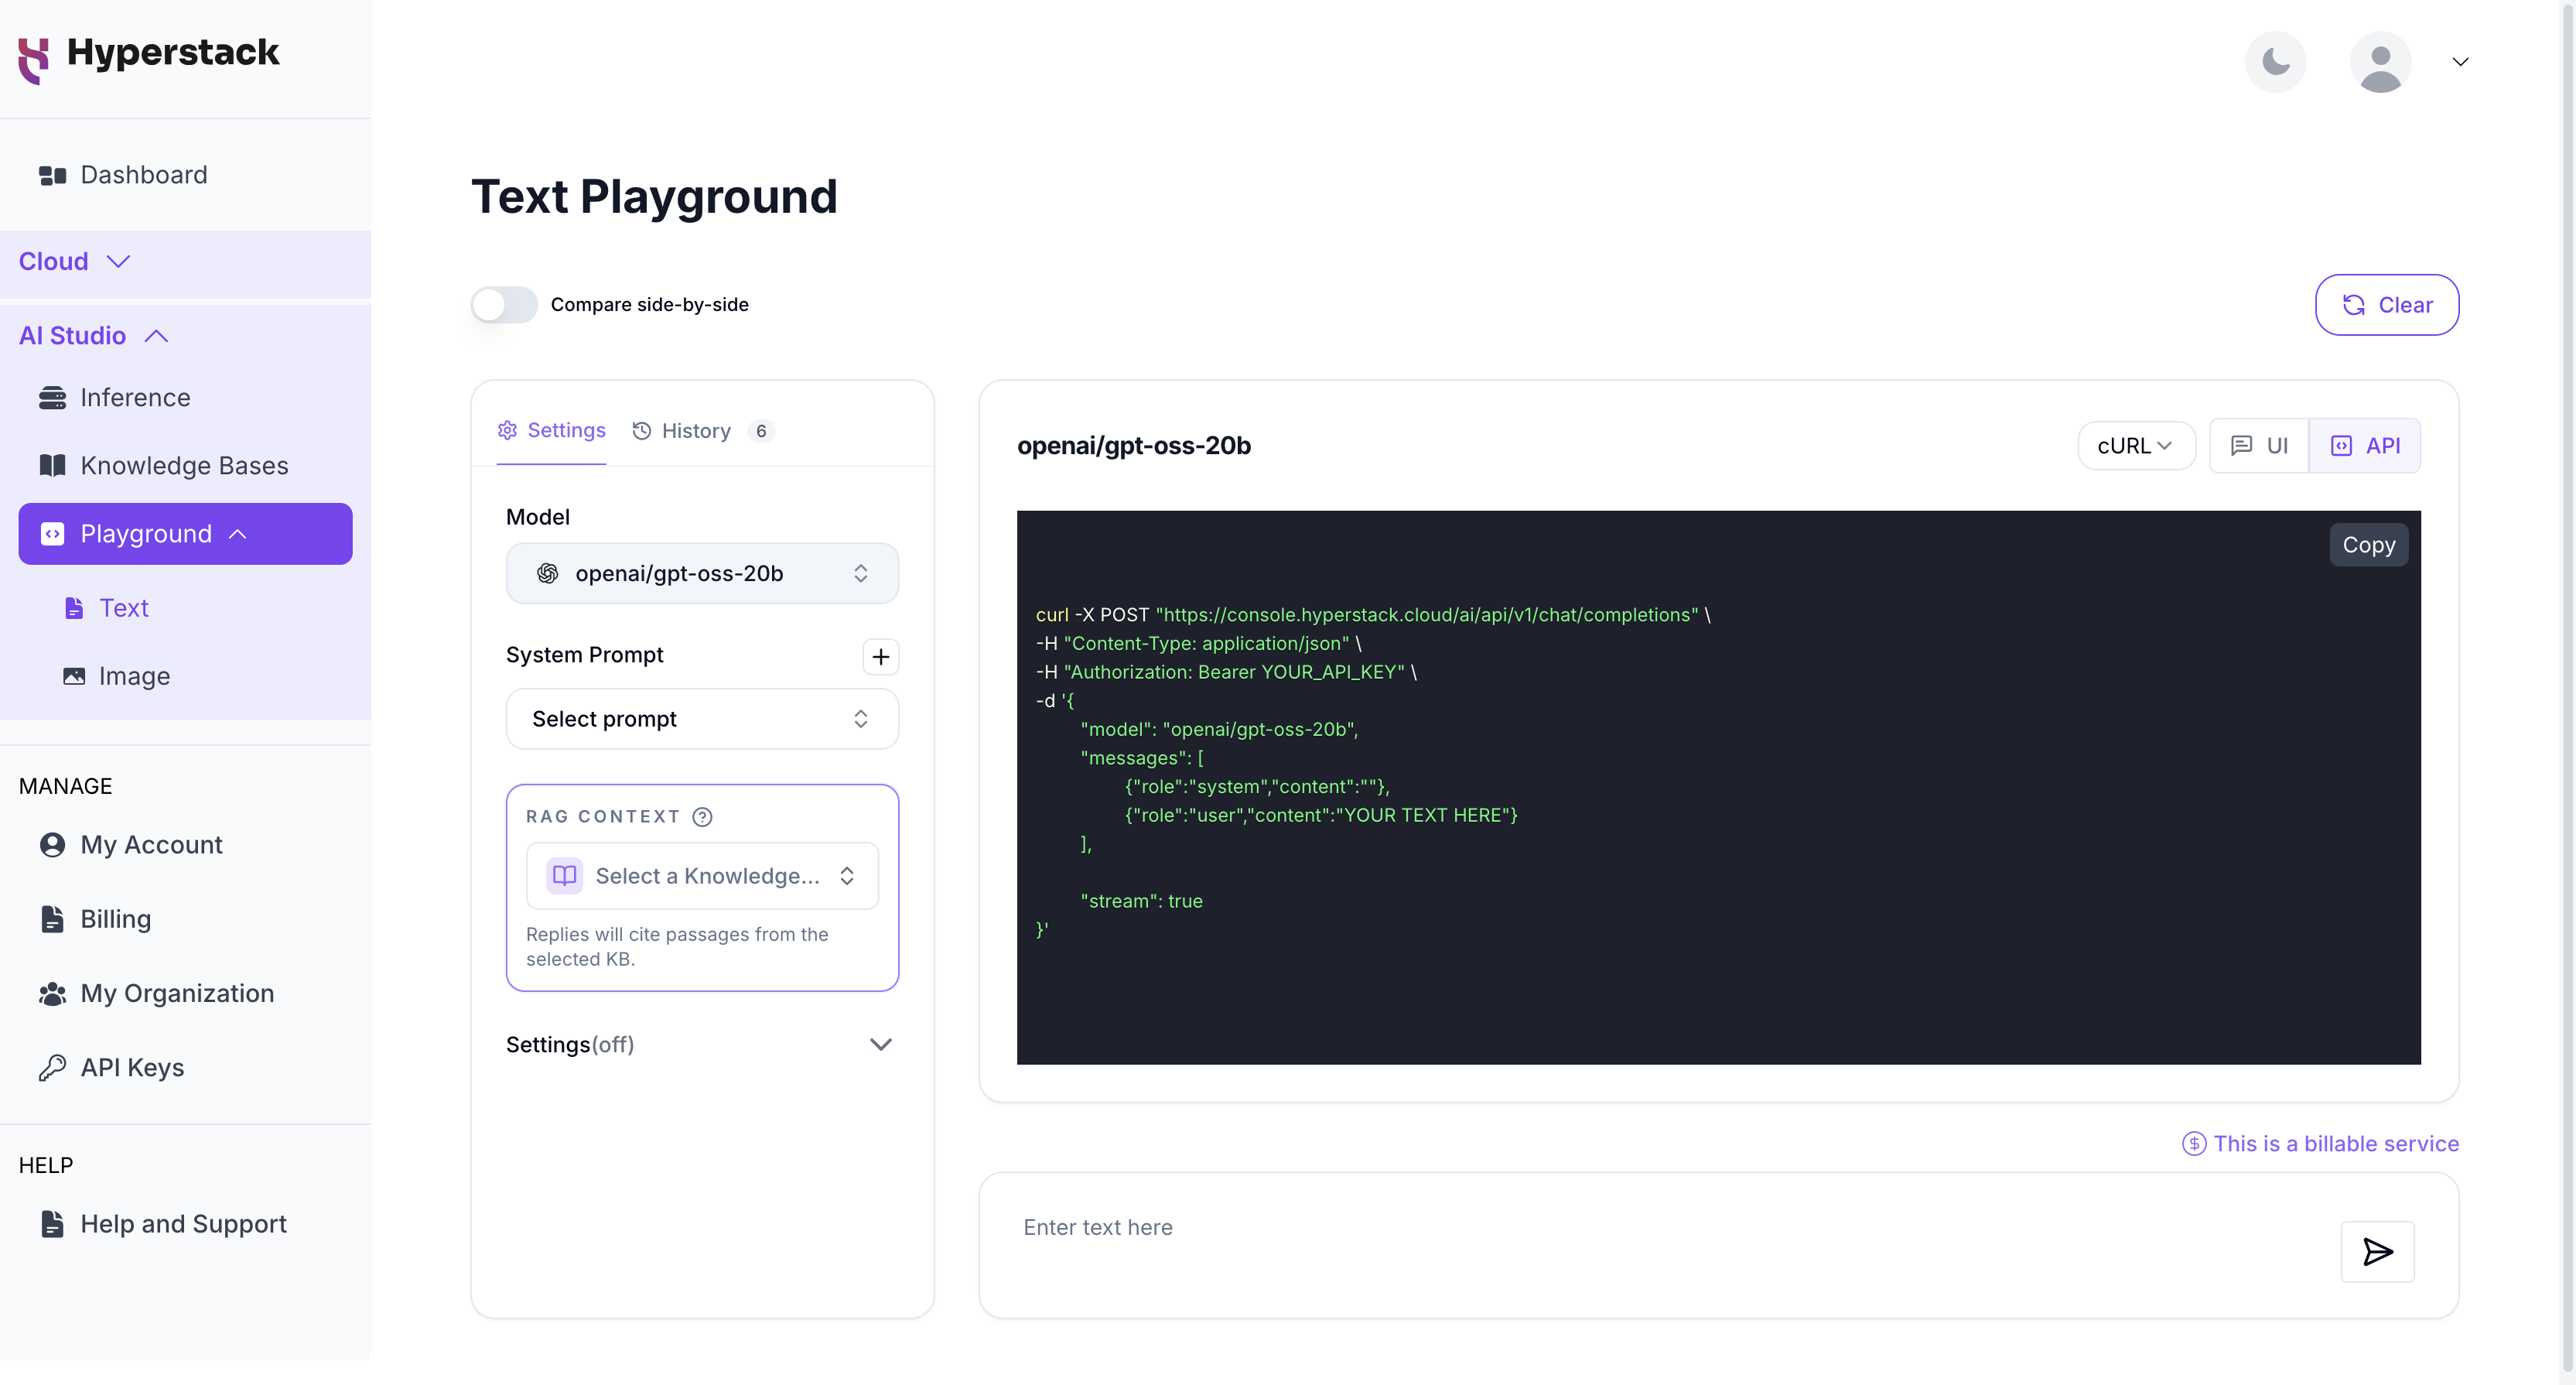Collapse the Playground menu chevron

[237, 534]
